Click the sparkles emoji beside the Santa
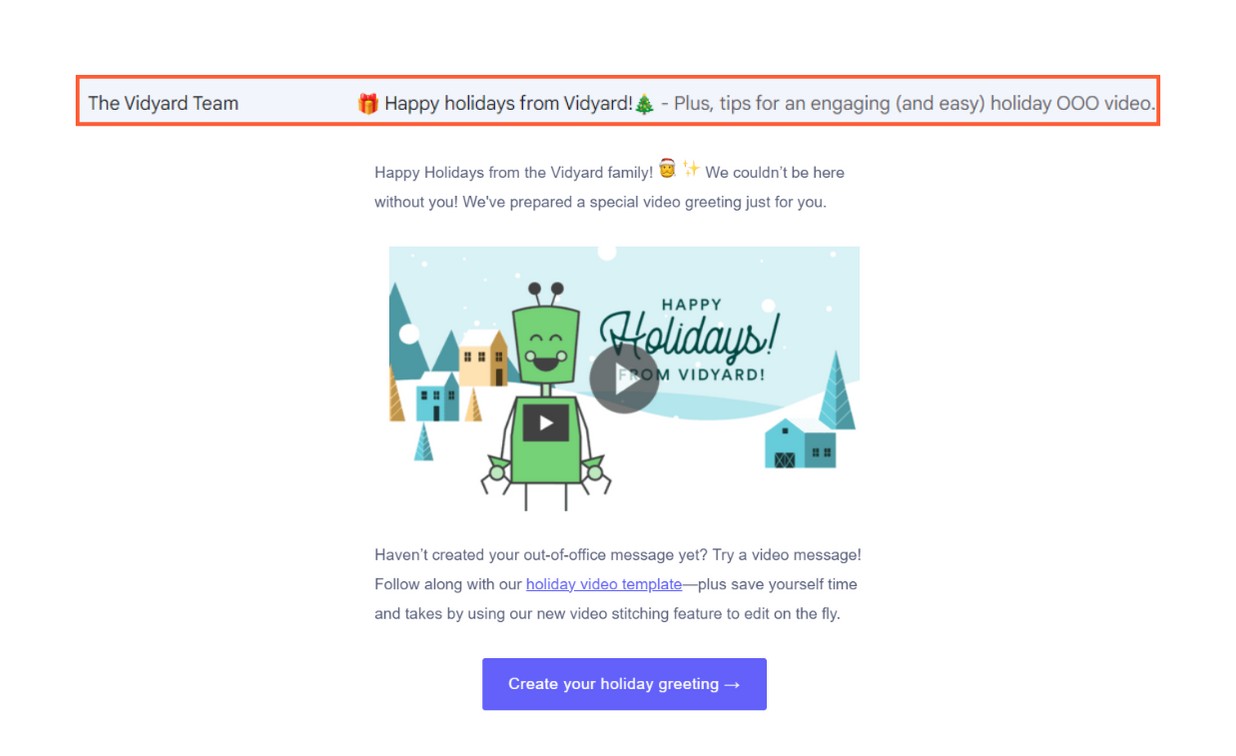Image resolution: width=1236 pixels, height=756 pixels. pyautogui.click(x=691, y=169)
